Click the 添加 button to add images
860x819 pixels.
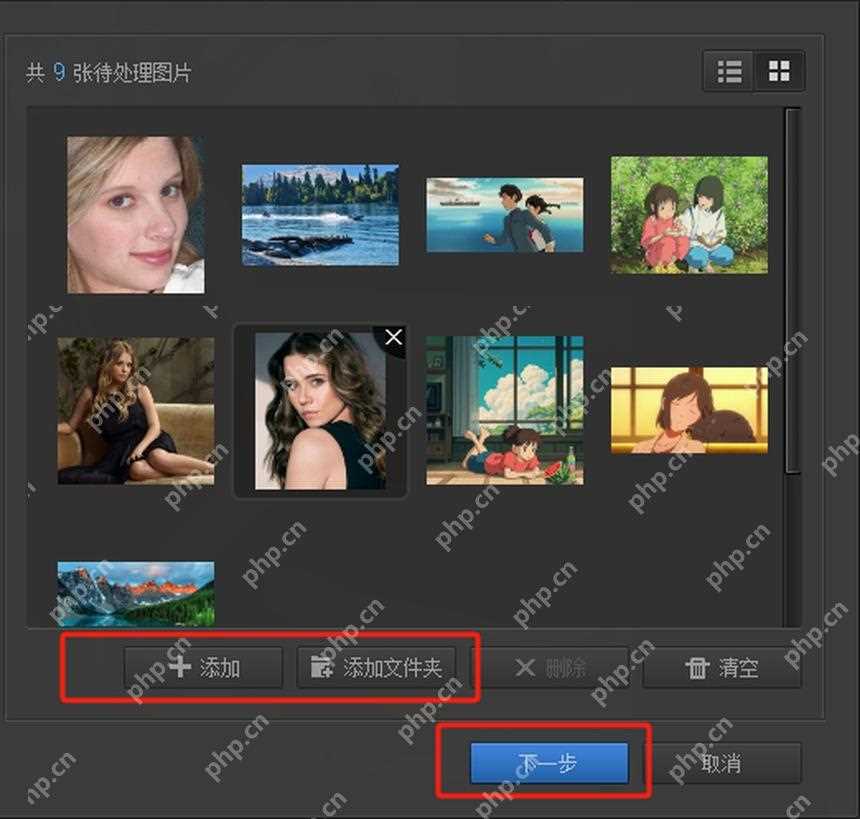coord(203,668)
